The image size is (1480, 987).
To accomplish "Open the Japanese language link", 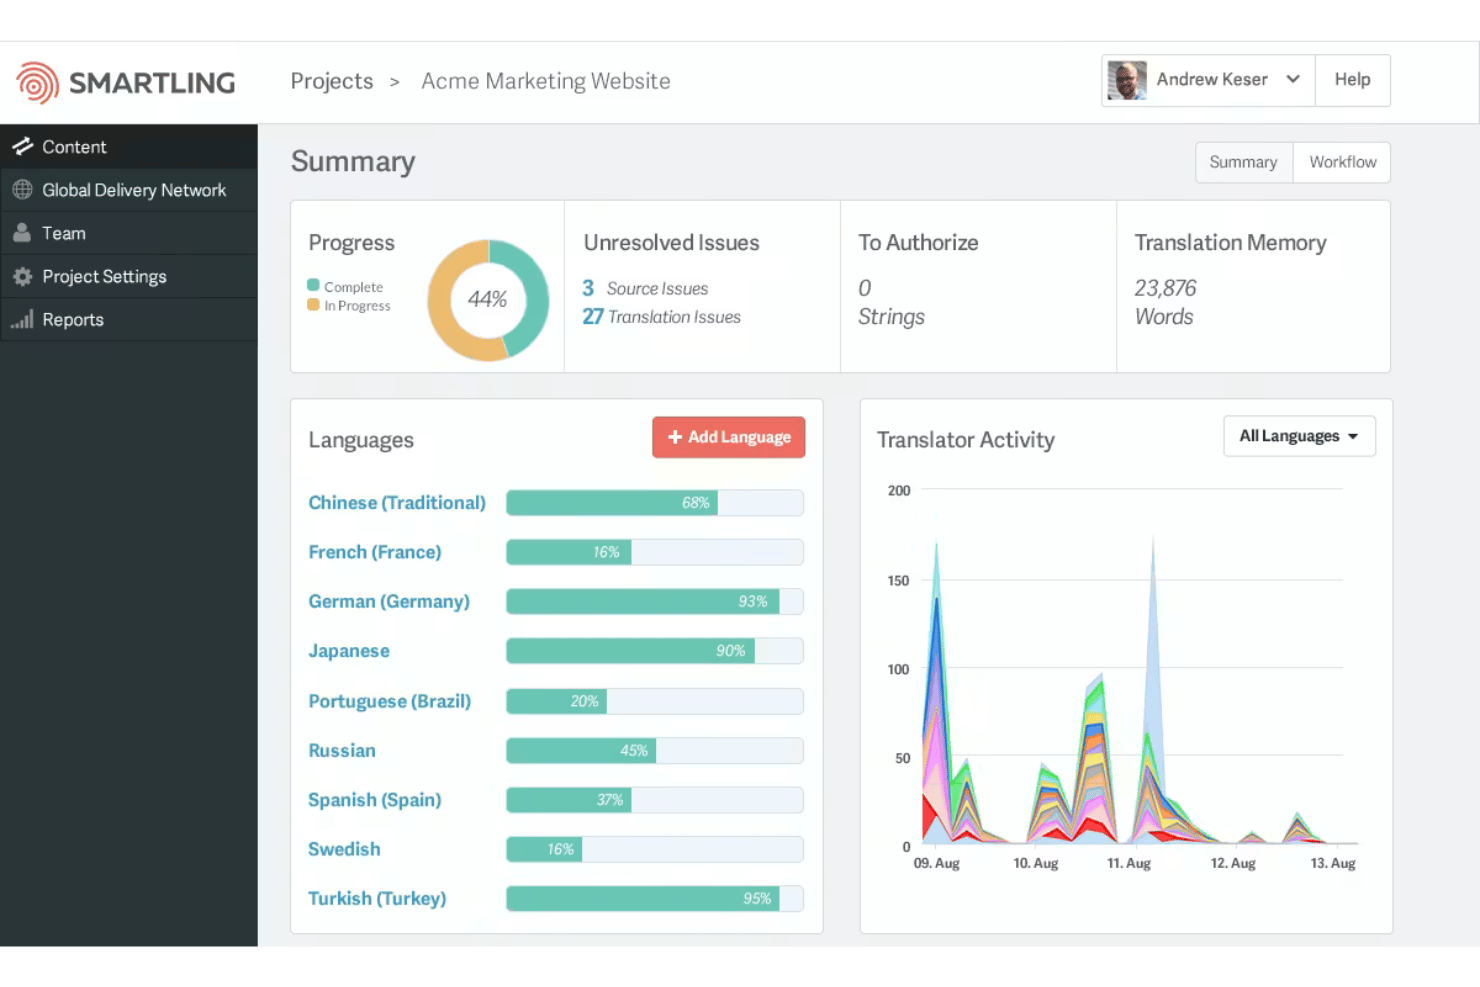I will [x=349, y=651].
